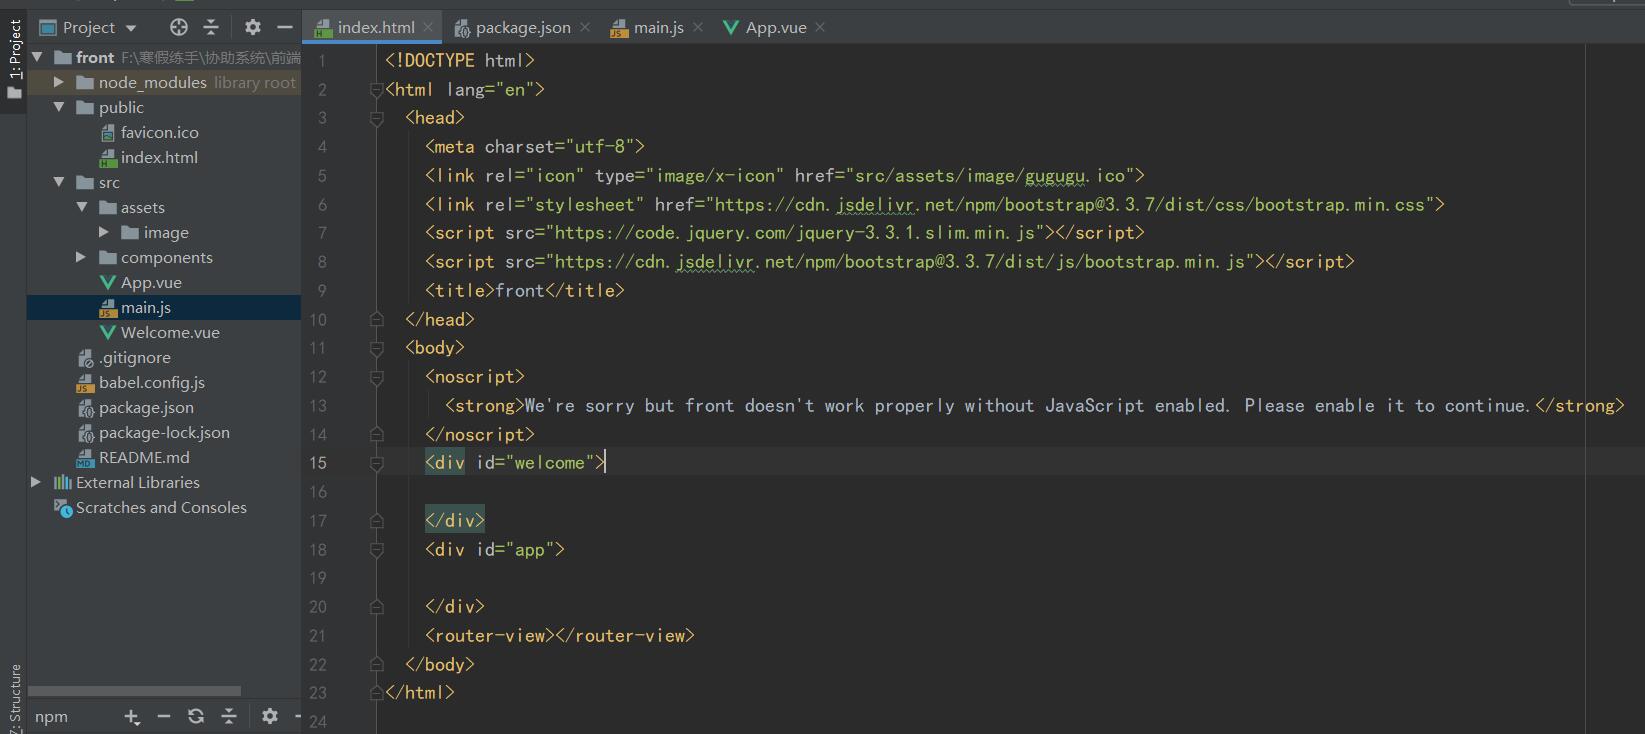This screenshot has width=1645, height=734.
Task: Place cursor on the title tag line
Action: [x=525, y=291]
